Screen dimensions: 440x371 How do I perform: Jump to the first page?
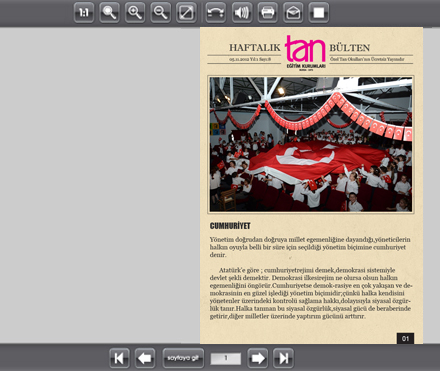pos(119,358)
